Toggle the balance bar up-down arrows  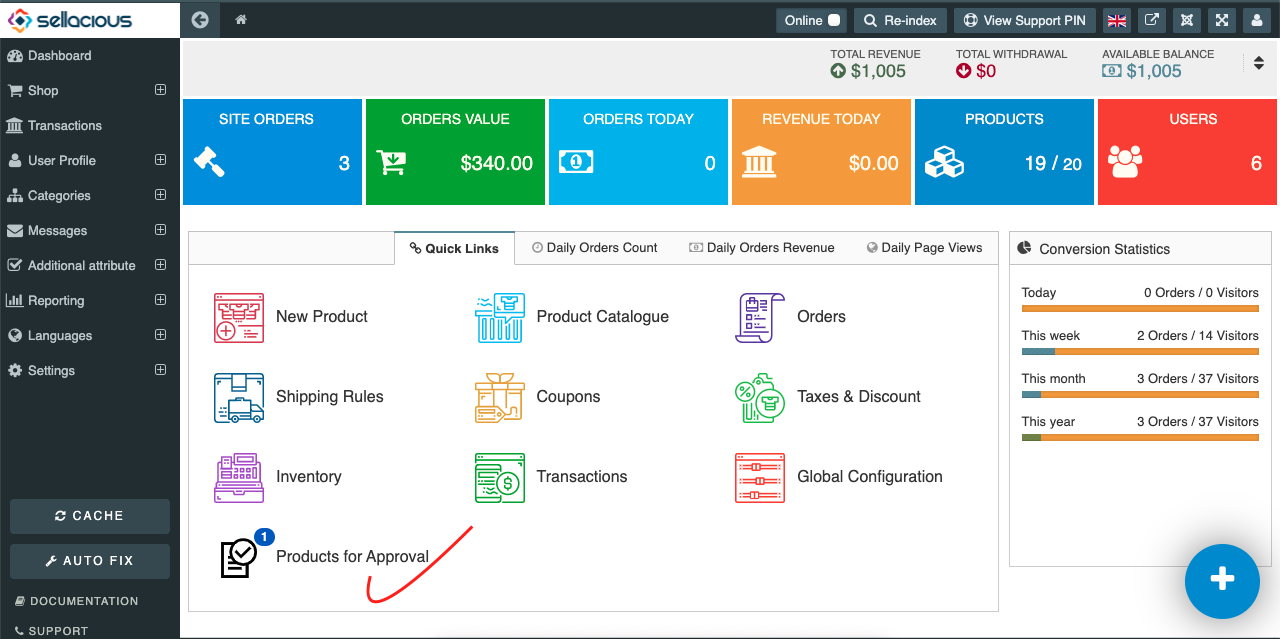[1259, 63]
